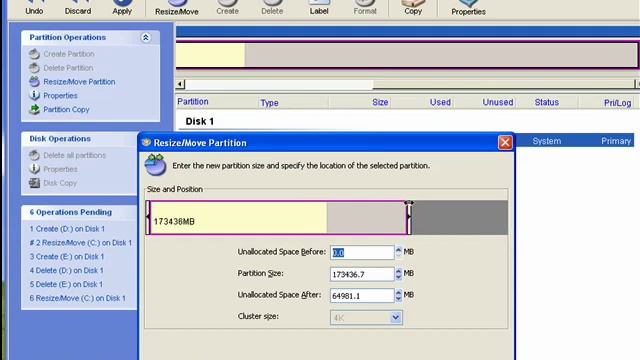Click the System status cell in partition row

pos(547,141)
